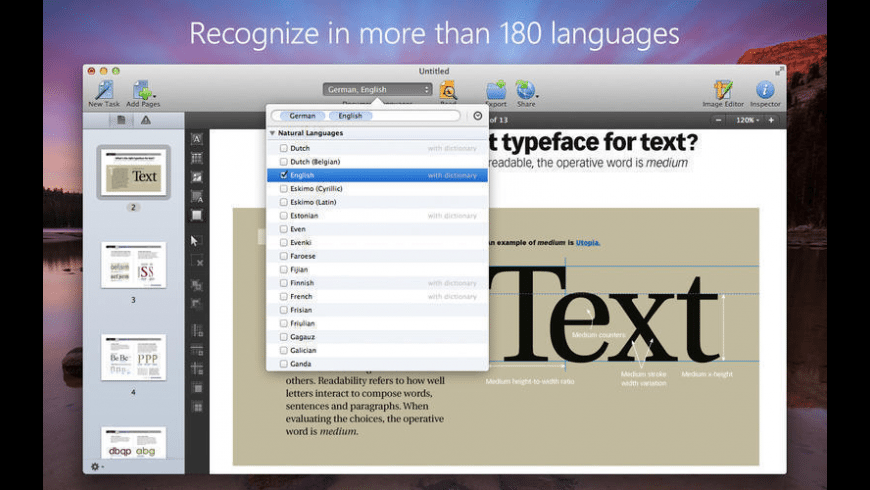Show the warnings tab in sidebar

point(146,120)
